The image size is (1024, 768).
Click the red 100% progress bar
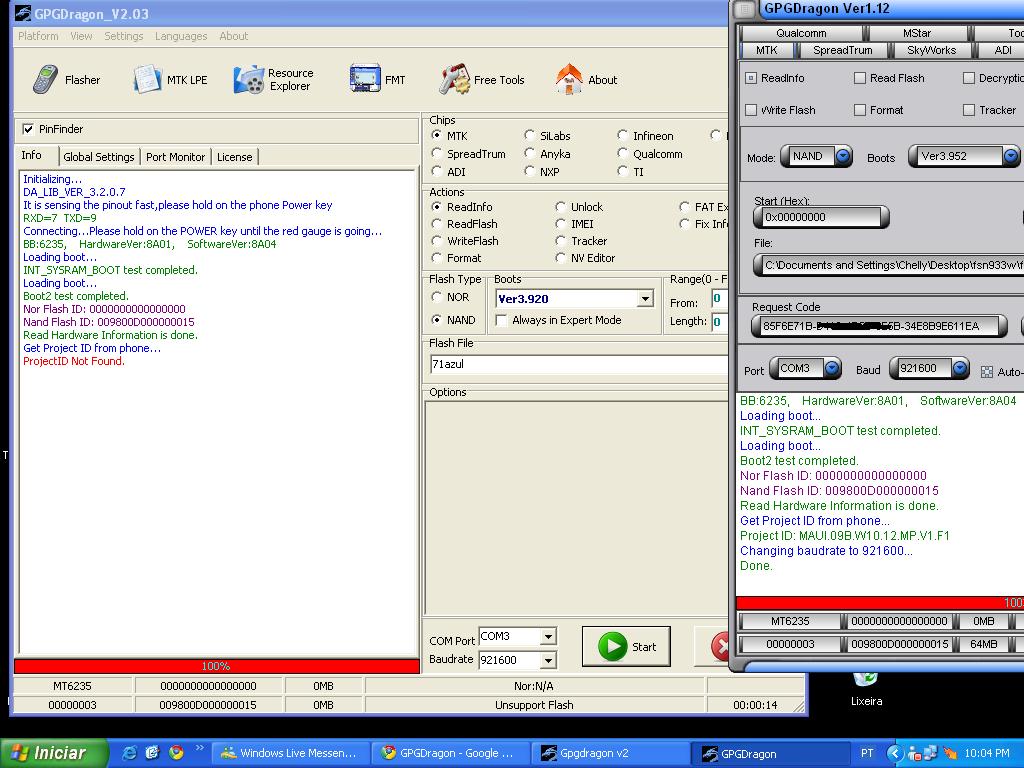coord(216,666)
